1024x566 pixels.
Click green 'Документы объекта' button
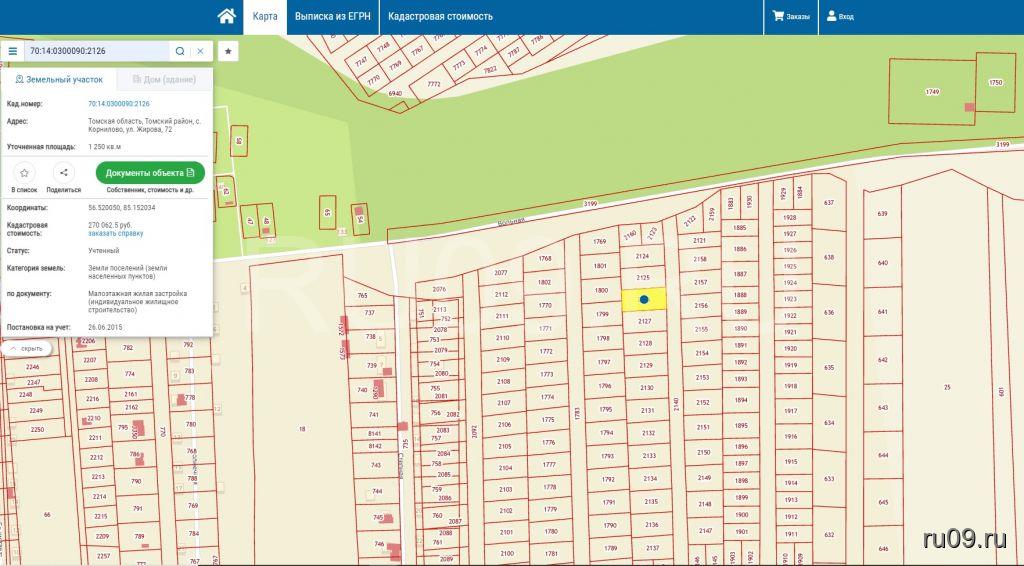(150, 173)
